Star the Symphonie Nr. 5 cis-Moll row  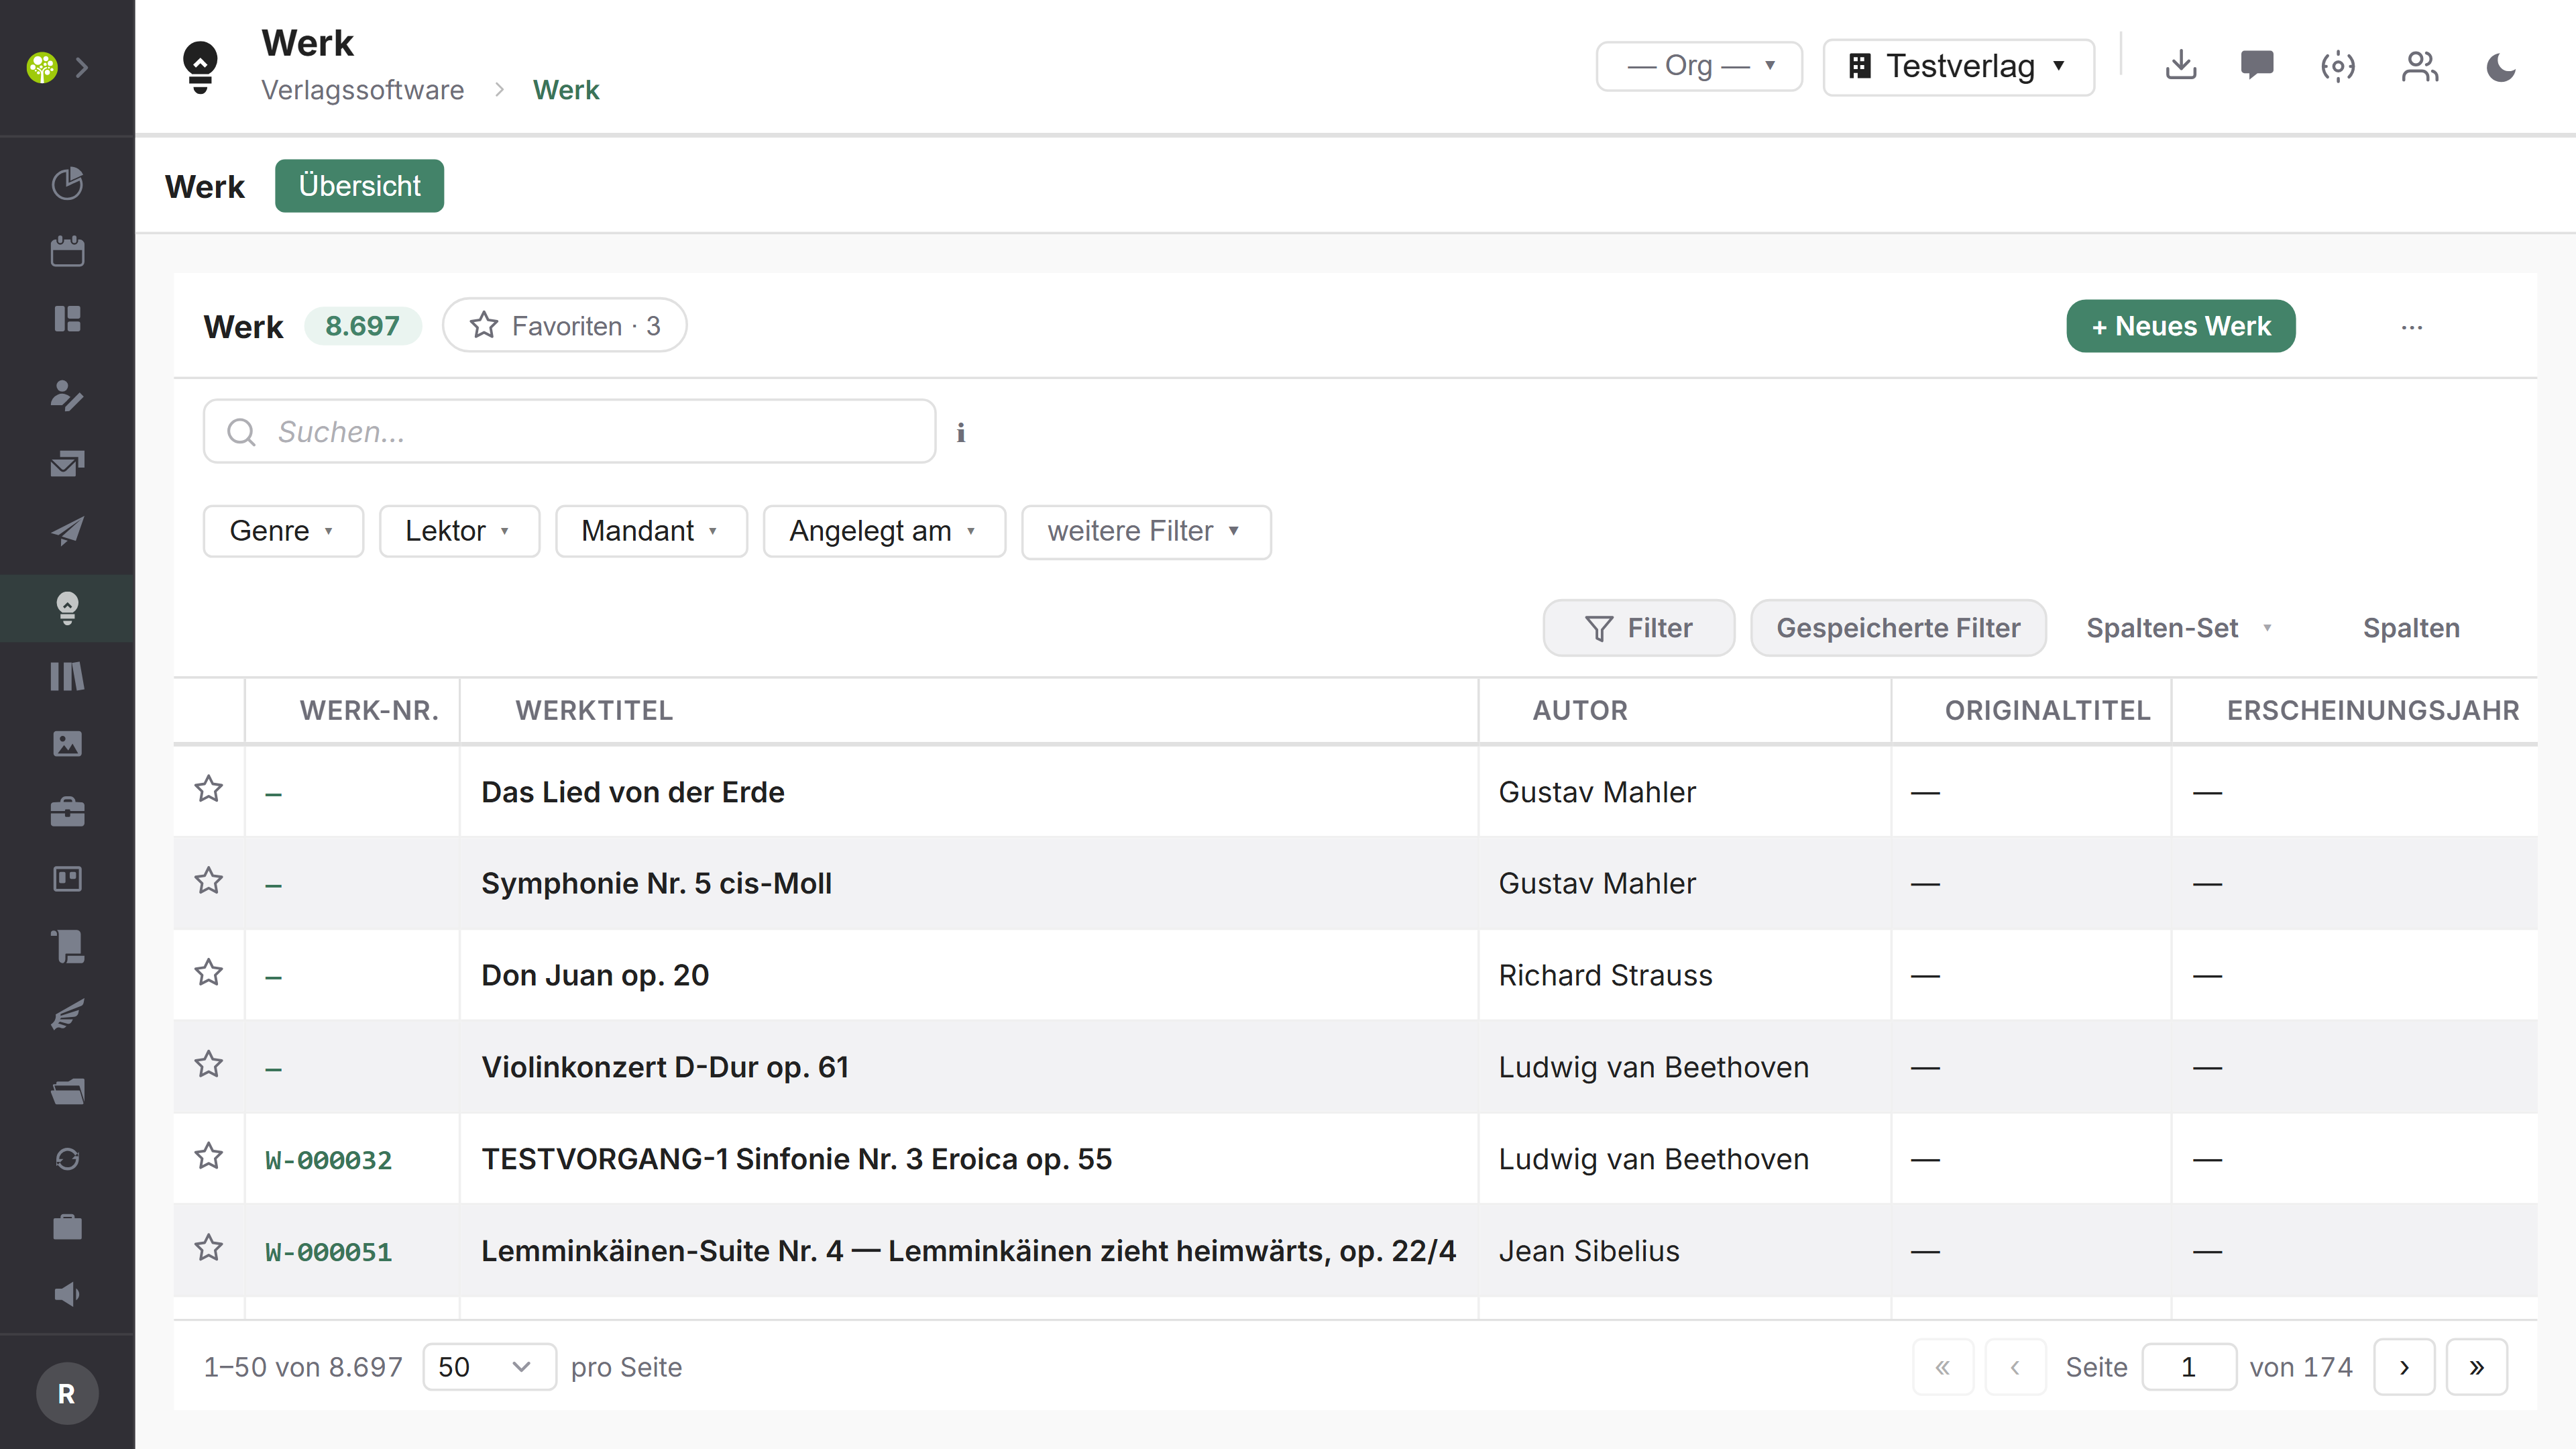click(x=208, y=881)
